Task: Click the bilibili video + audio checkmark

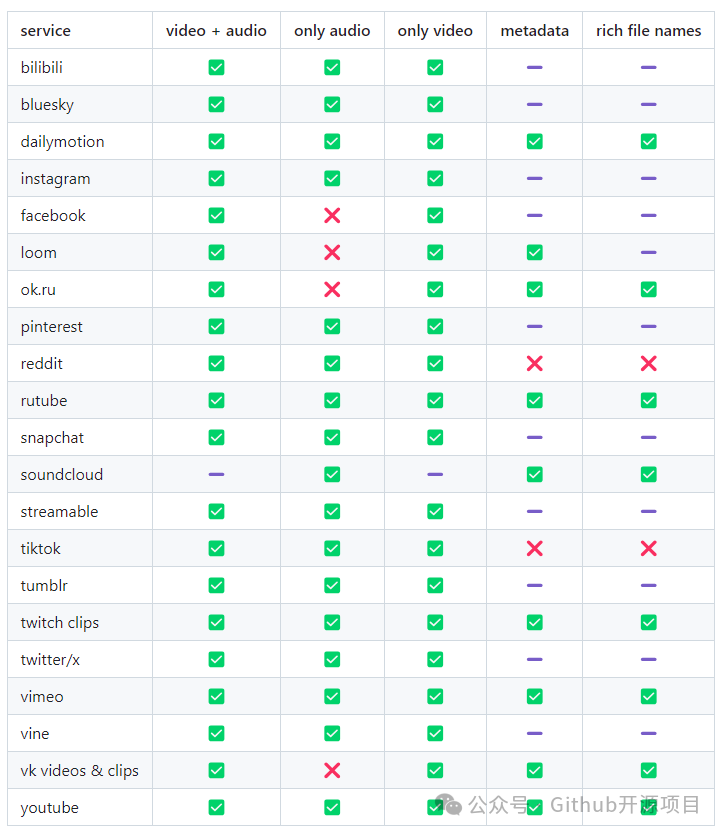Action: pos(216,68)
